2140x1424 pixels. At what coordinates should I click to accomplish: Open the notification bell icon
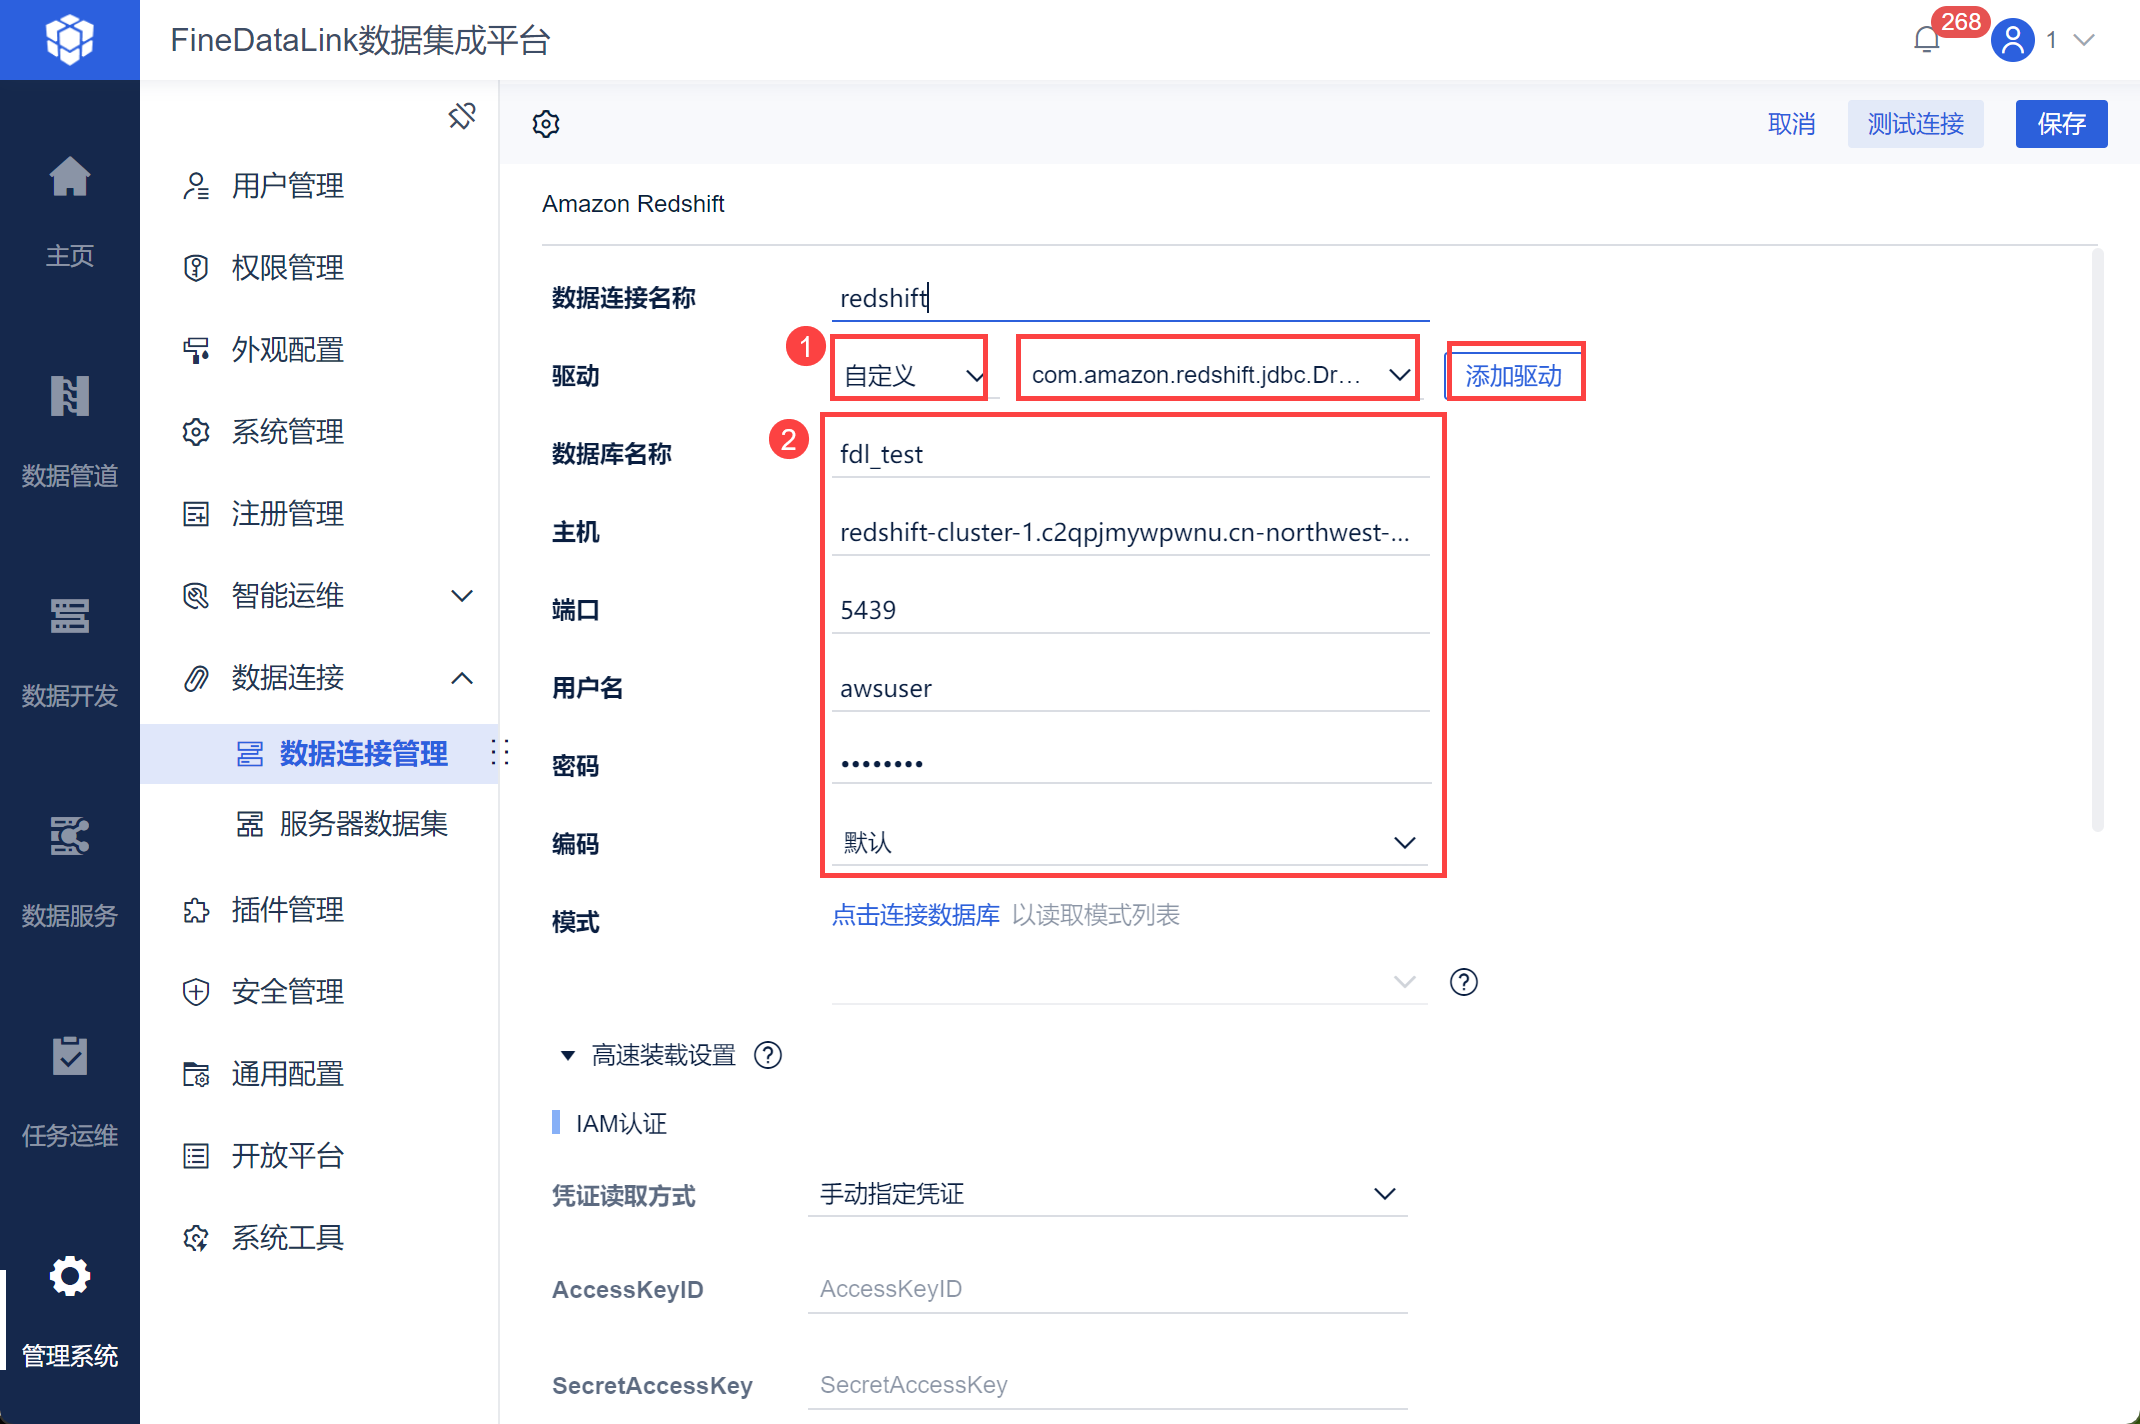tap(1926, 40)
